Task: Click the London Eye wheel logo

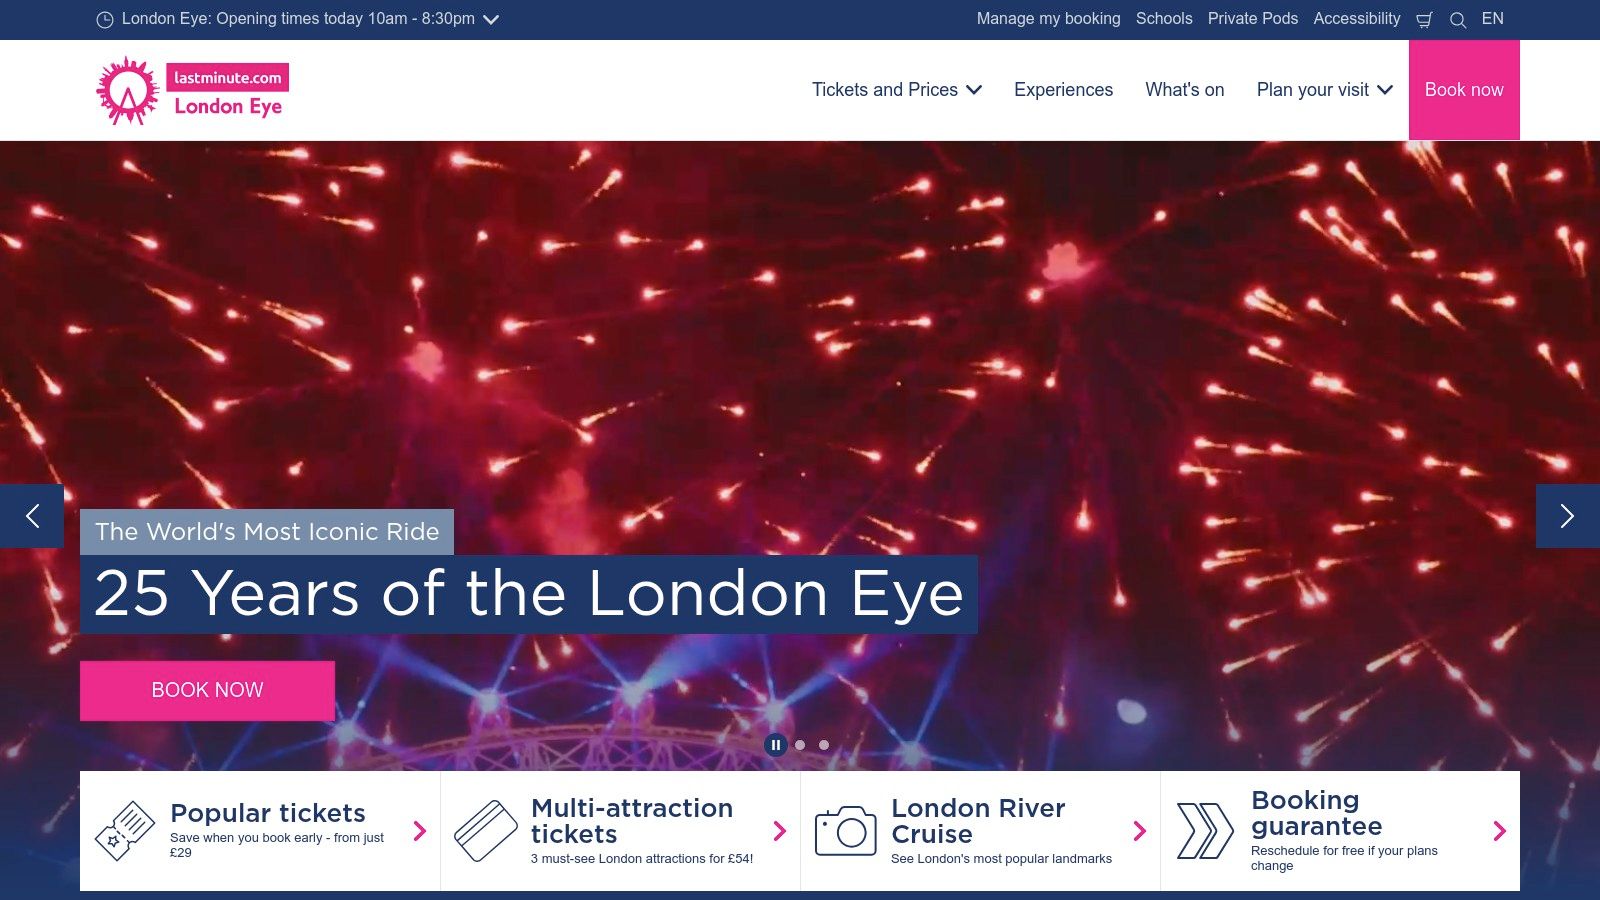Action: coord(128,91)
